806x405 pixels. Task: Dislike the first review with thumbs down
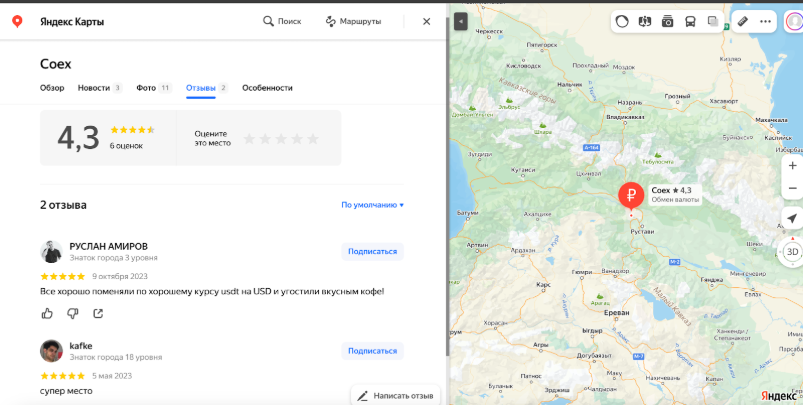72,313
